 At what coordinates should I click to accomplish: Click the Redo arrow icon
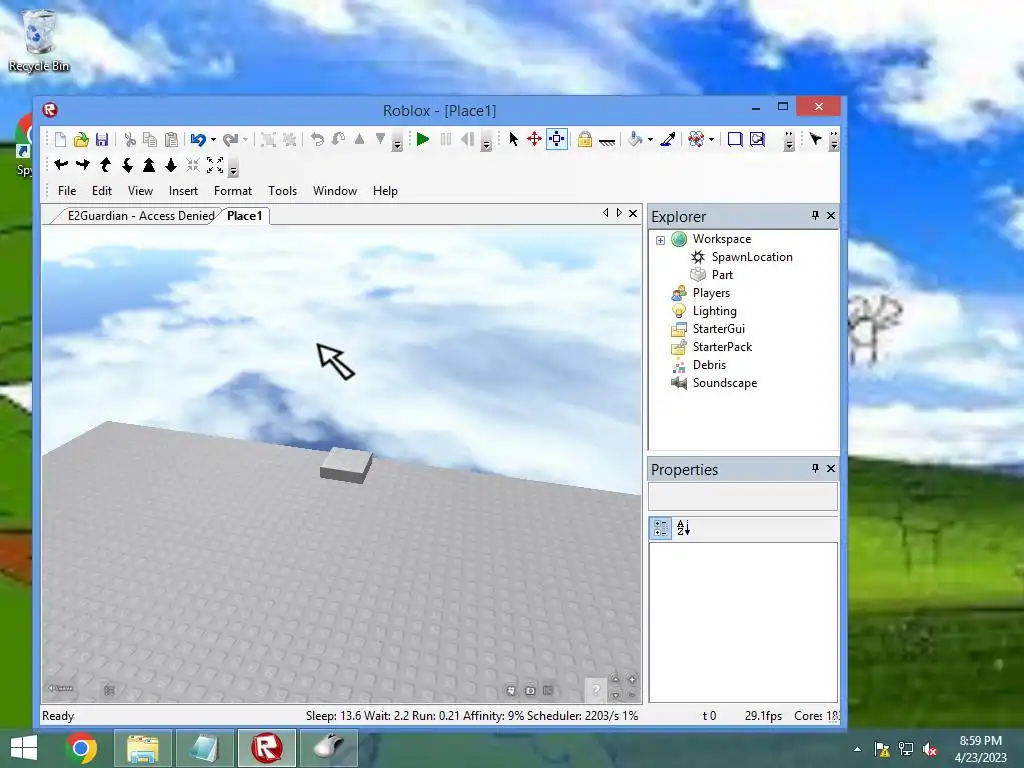[230, 139]
